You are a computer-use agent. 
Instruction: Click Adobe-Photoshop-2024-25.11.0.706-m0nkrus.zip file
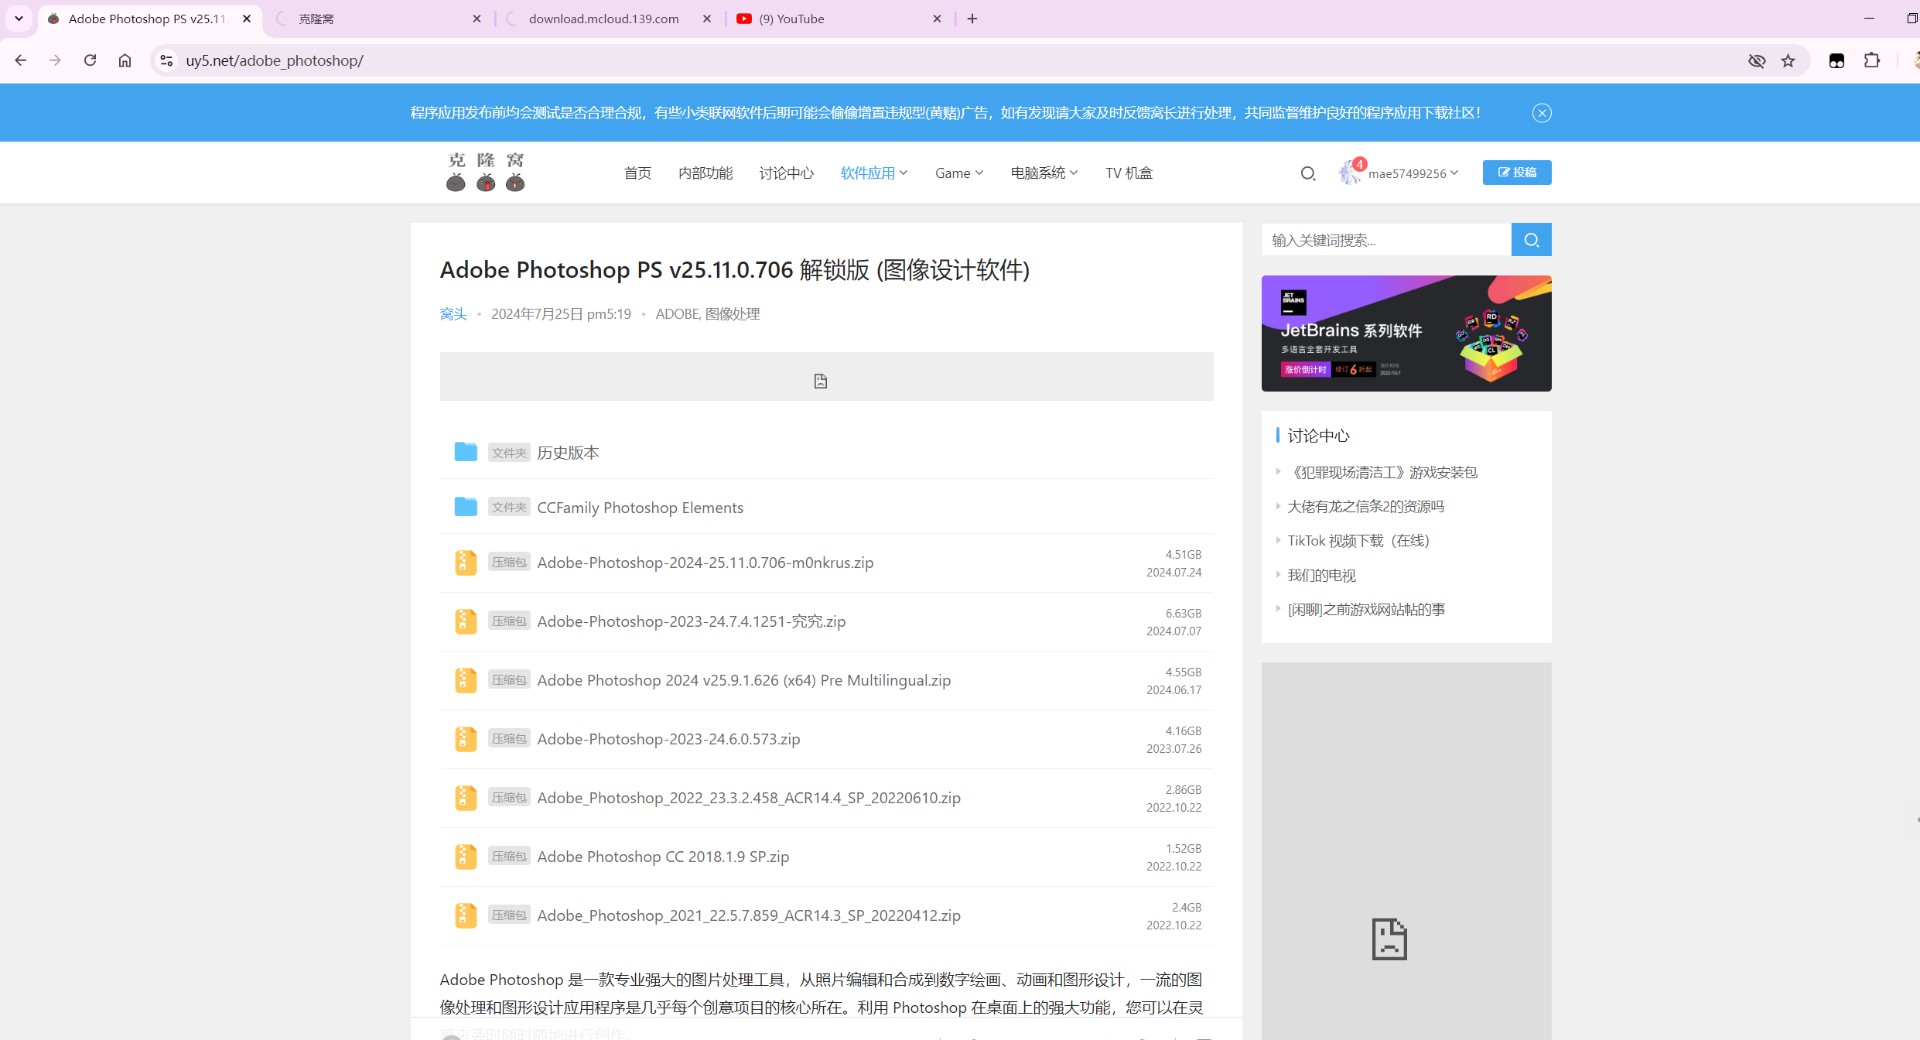pos(705,562)
